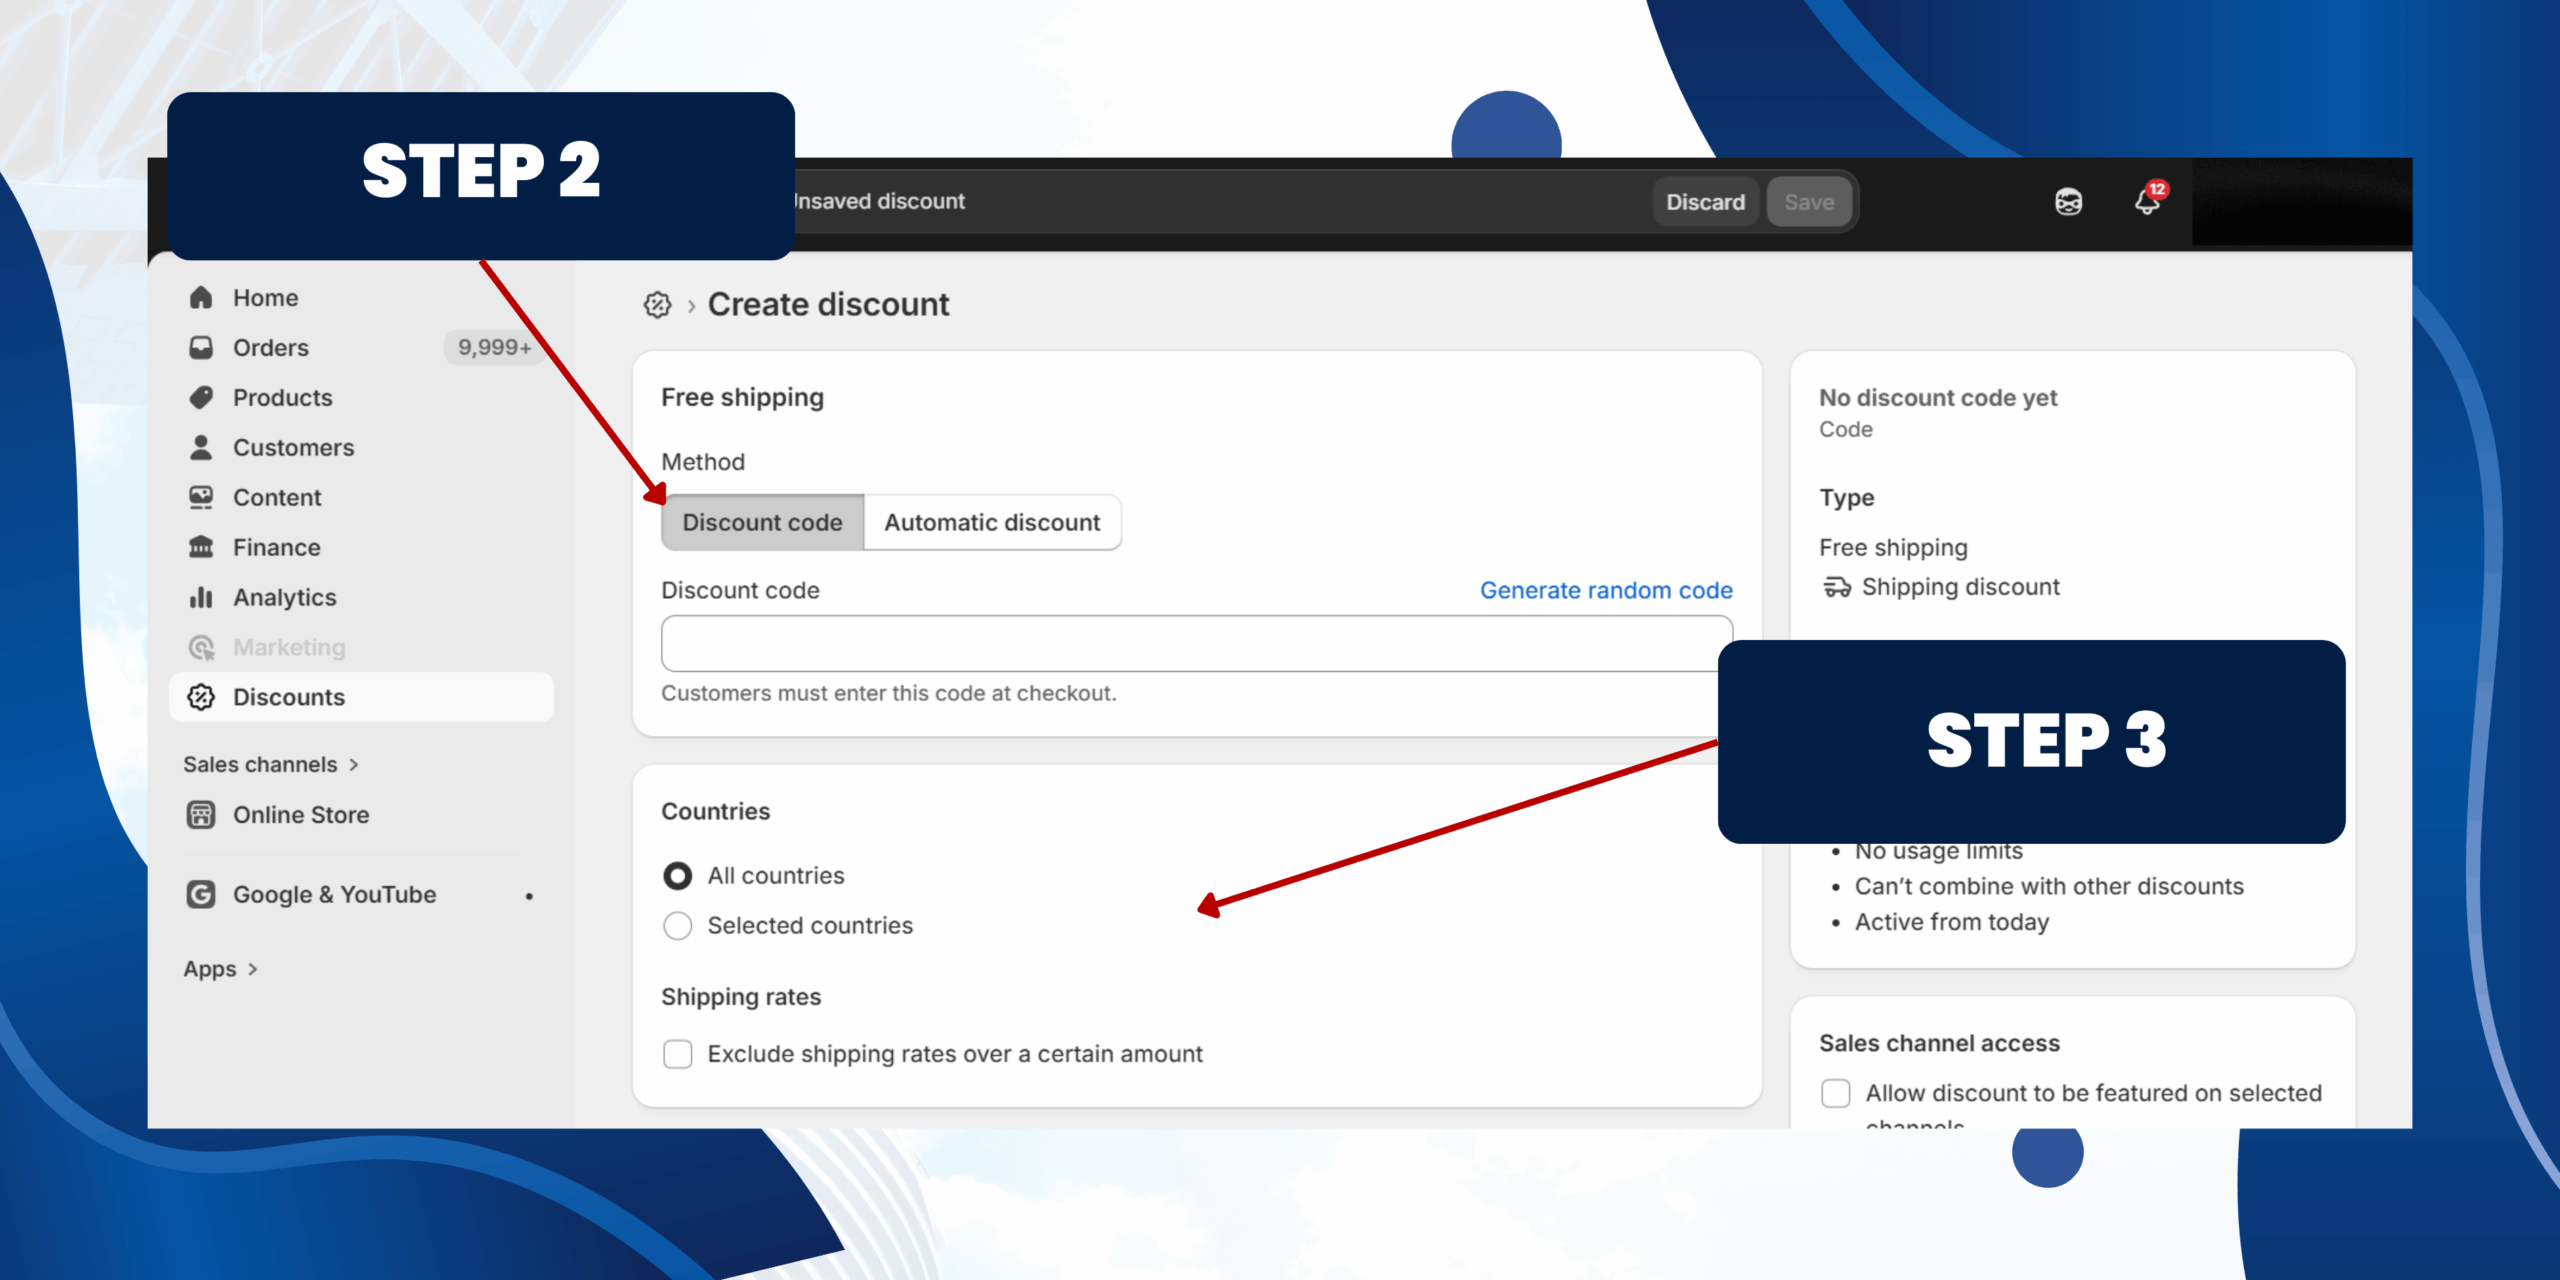Click the notification bell icon
The height and width of the screenshot is (1280, 2560).
click(2146, 201)
